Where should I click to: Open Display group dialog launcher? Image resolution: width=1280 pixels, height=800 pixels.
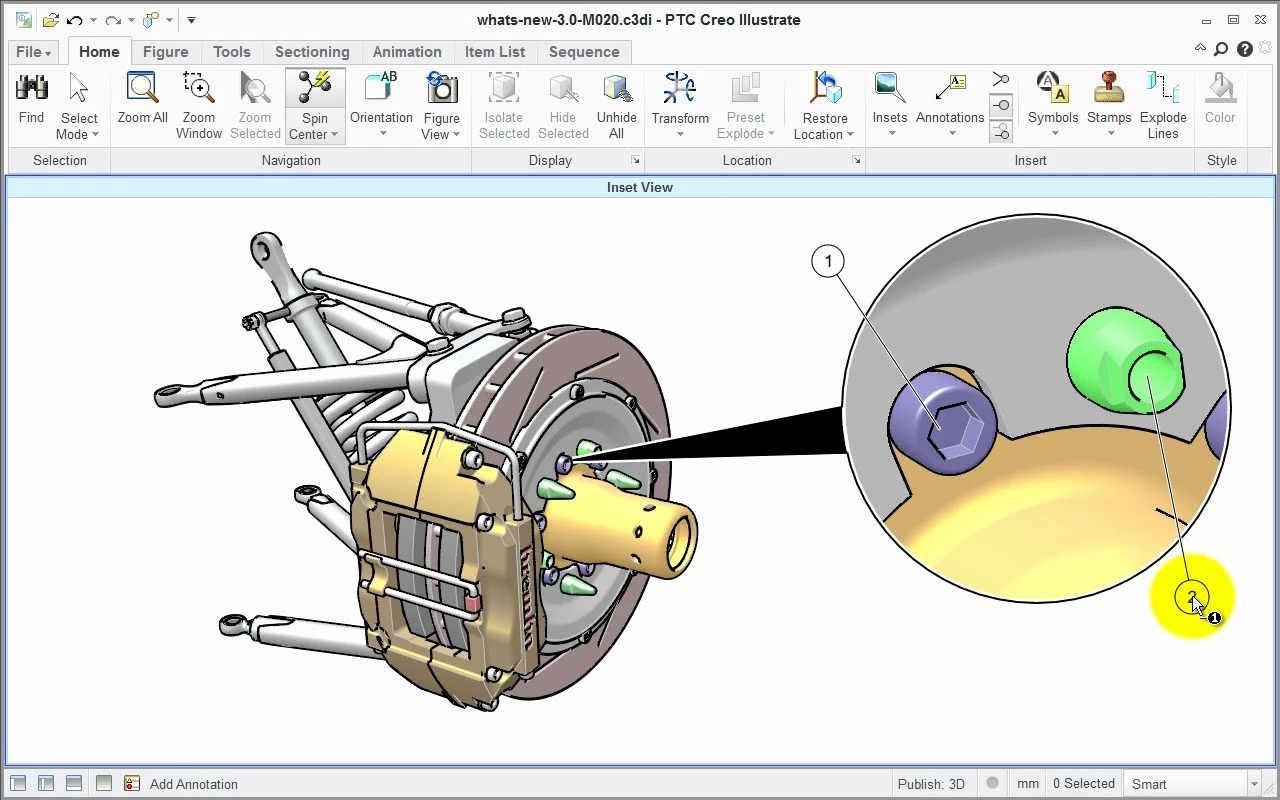(x=634, y=160)
